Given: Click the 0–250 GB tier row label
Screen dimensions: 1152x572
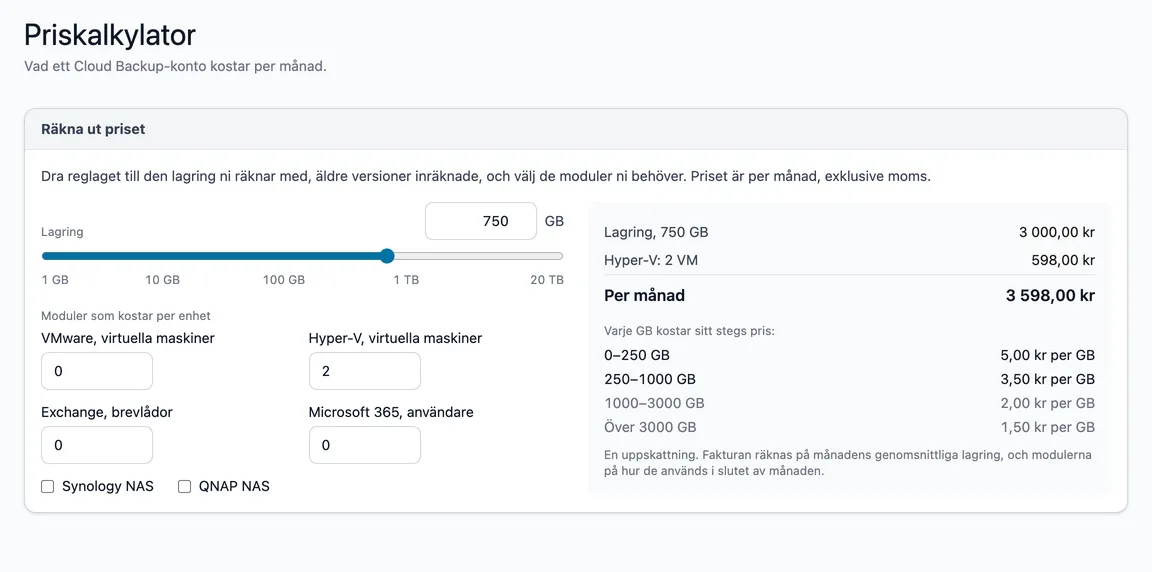Looking at the screenshot, I should point(636,355).
